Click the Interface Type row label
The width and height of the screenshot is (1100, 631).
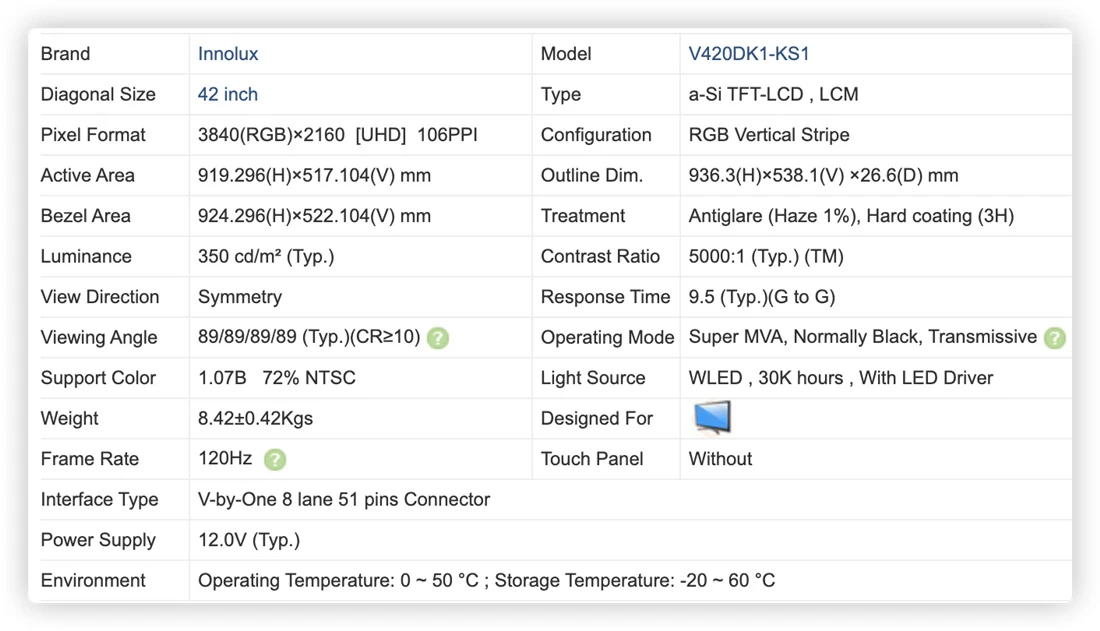[100, 499]
